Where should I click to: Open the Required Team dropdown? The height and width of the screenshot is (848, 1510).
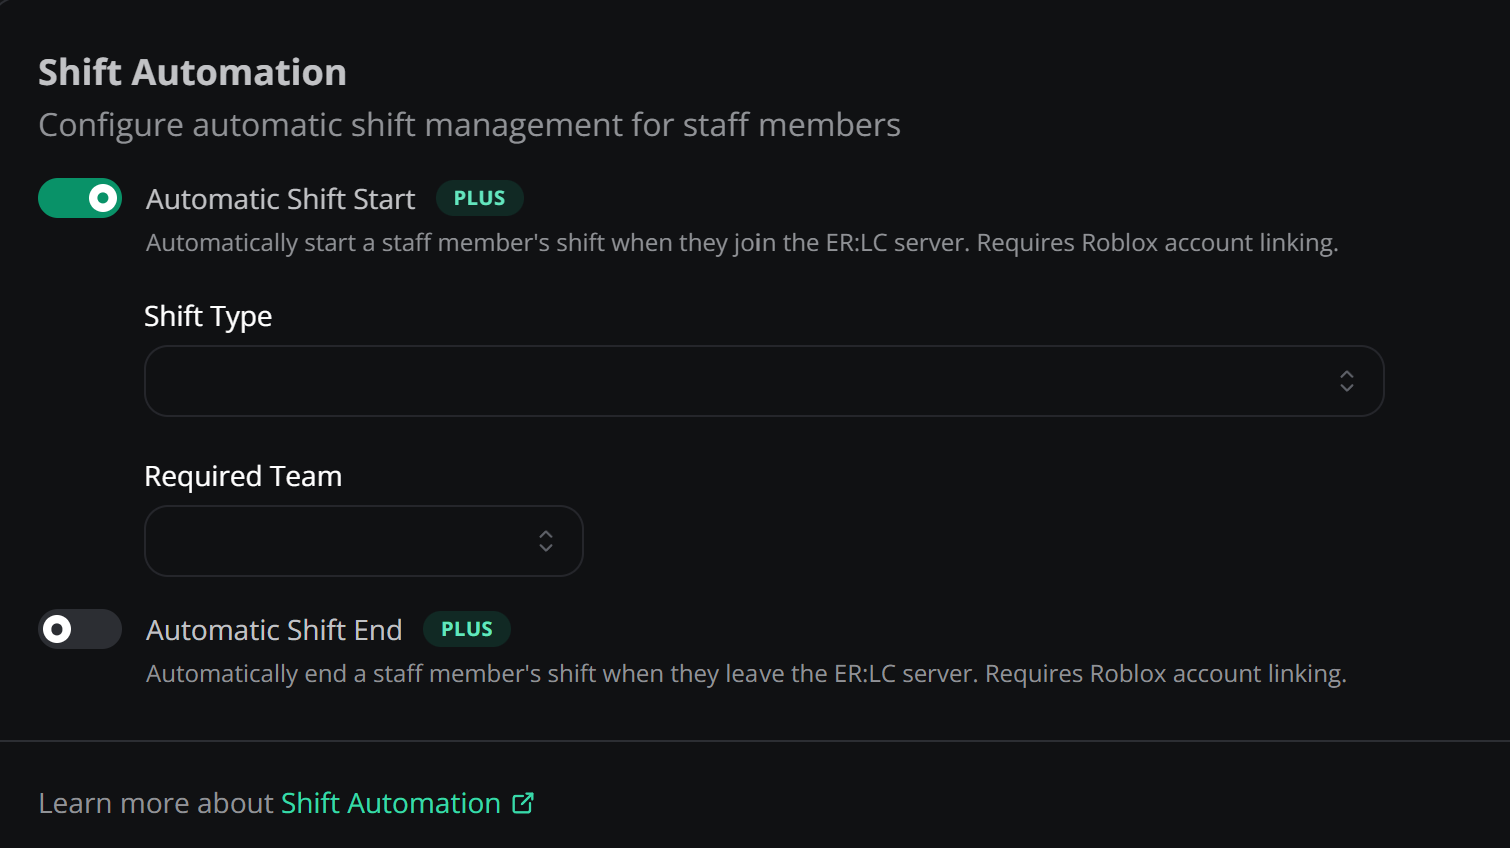point(363,541)
